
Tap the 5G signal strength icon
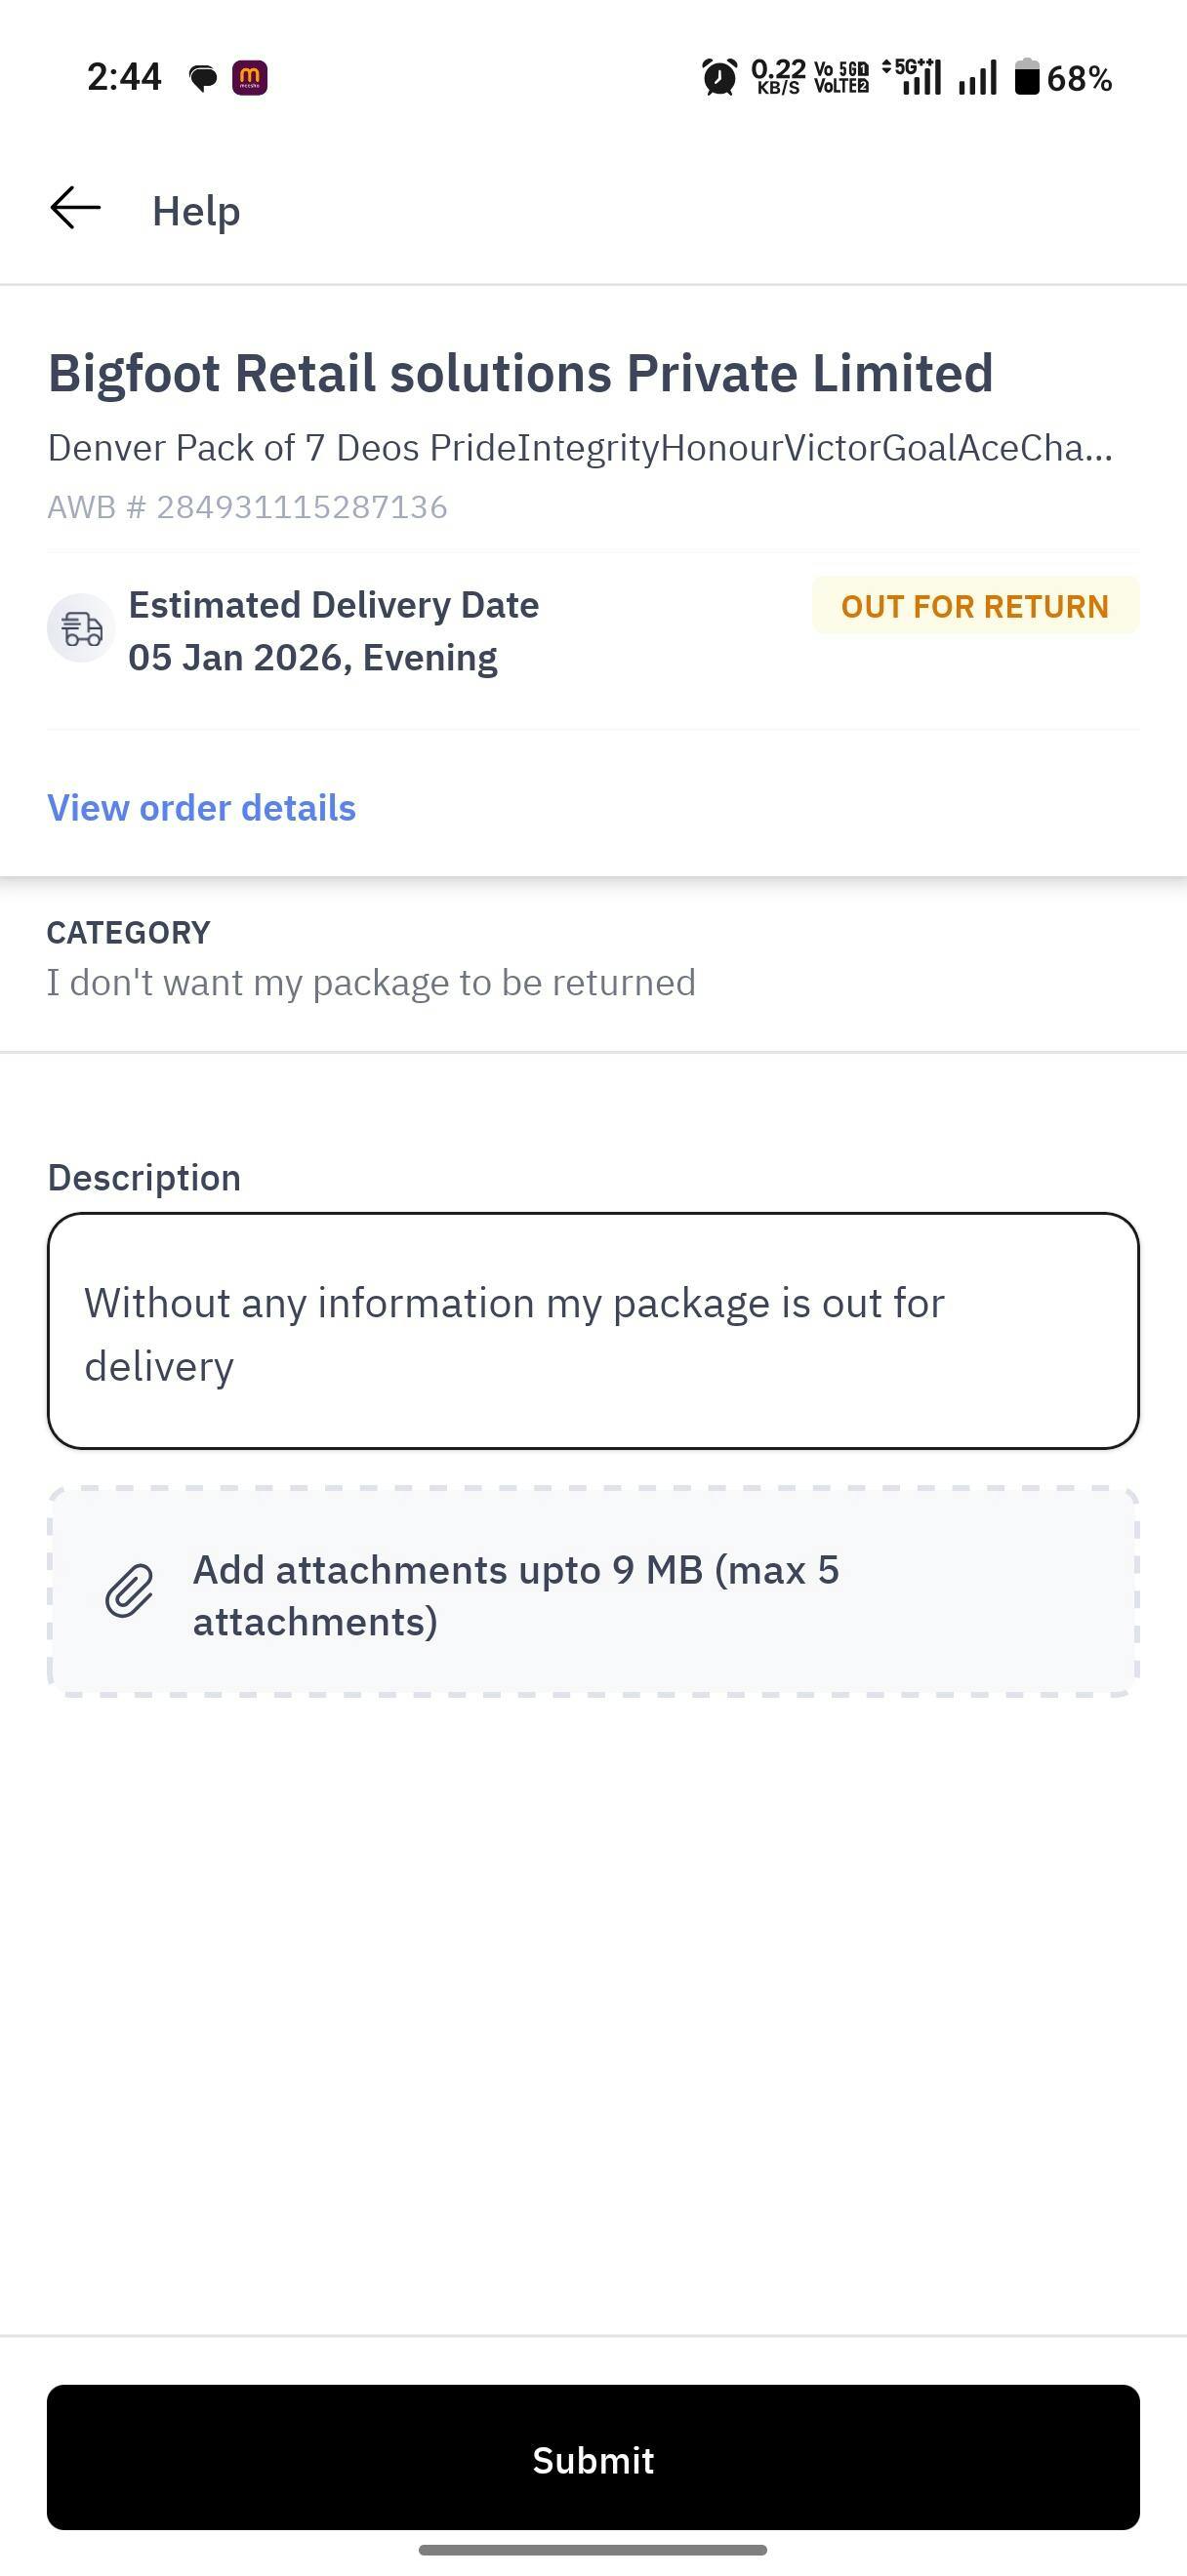point(915,77)
